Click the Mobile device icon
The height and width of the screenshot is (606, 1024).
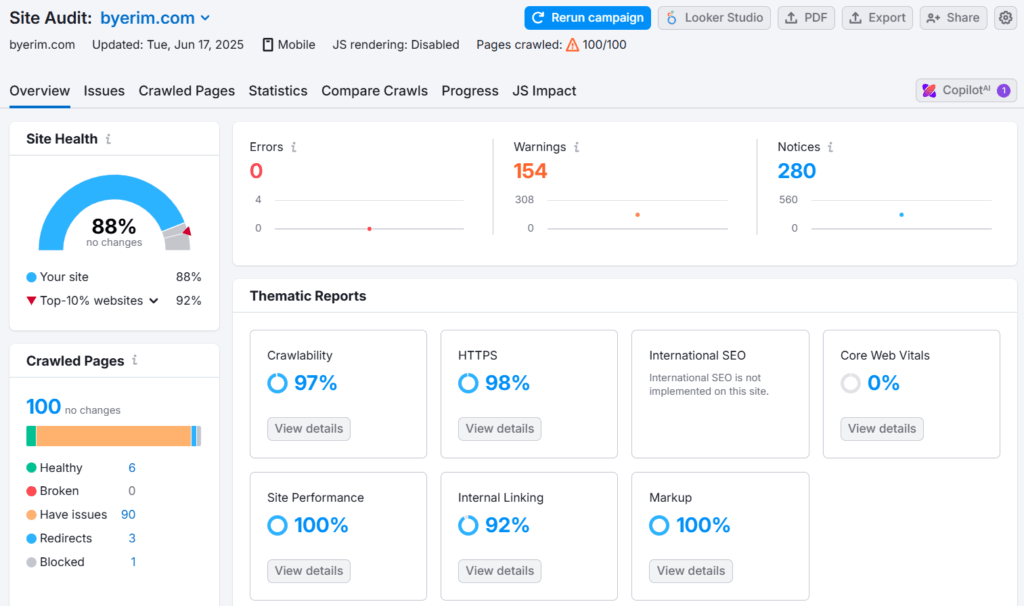click(268, 44)
